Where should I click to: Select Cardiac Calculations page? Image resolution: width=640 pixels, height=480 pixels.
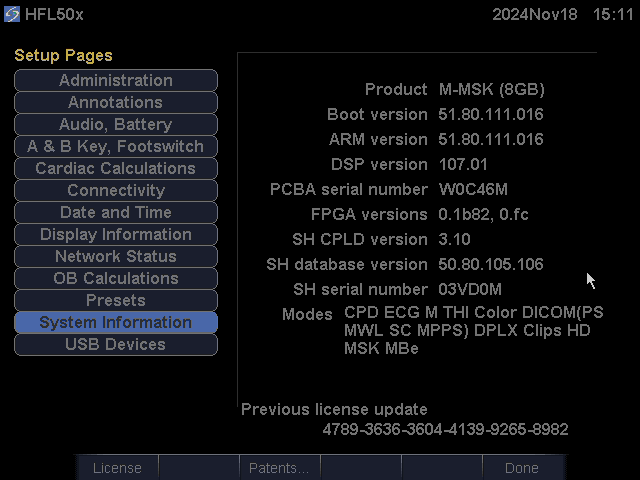click(116, 169)
